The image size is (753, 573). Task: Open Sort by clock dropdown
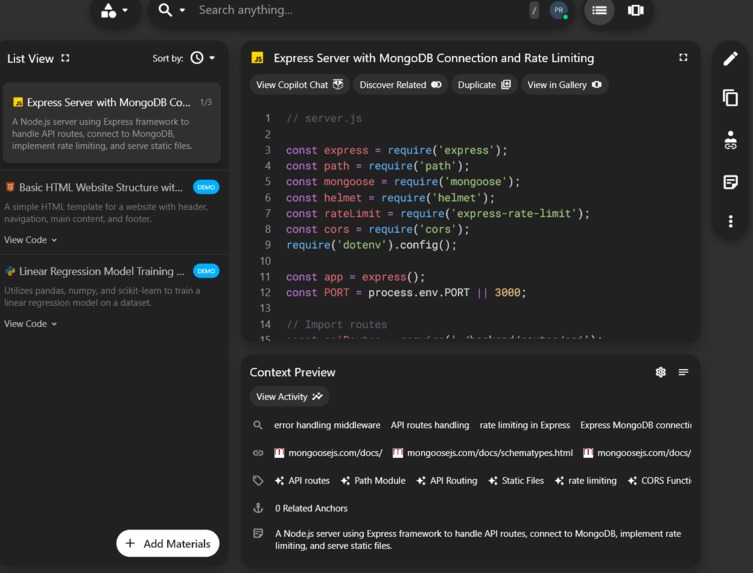click(x=212, y=58)
